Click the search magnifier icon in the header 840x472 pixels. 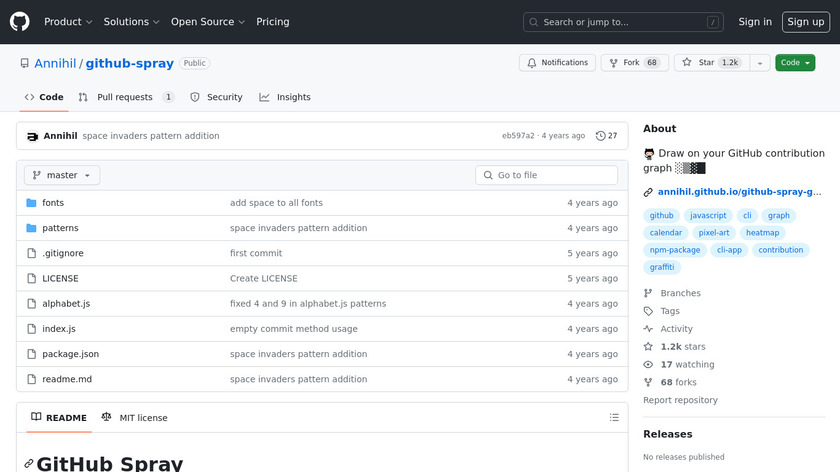tap(534, 22)
